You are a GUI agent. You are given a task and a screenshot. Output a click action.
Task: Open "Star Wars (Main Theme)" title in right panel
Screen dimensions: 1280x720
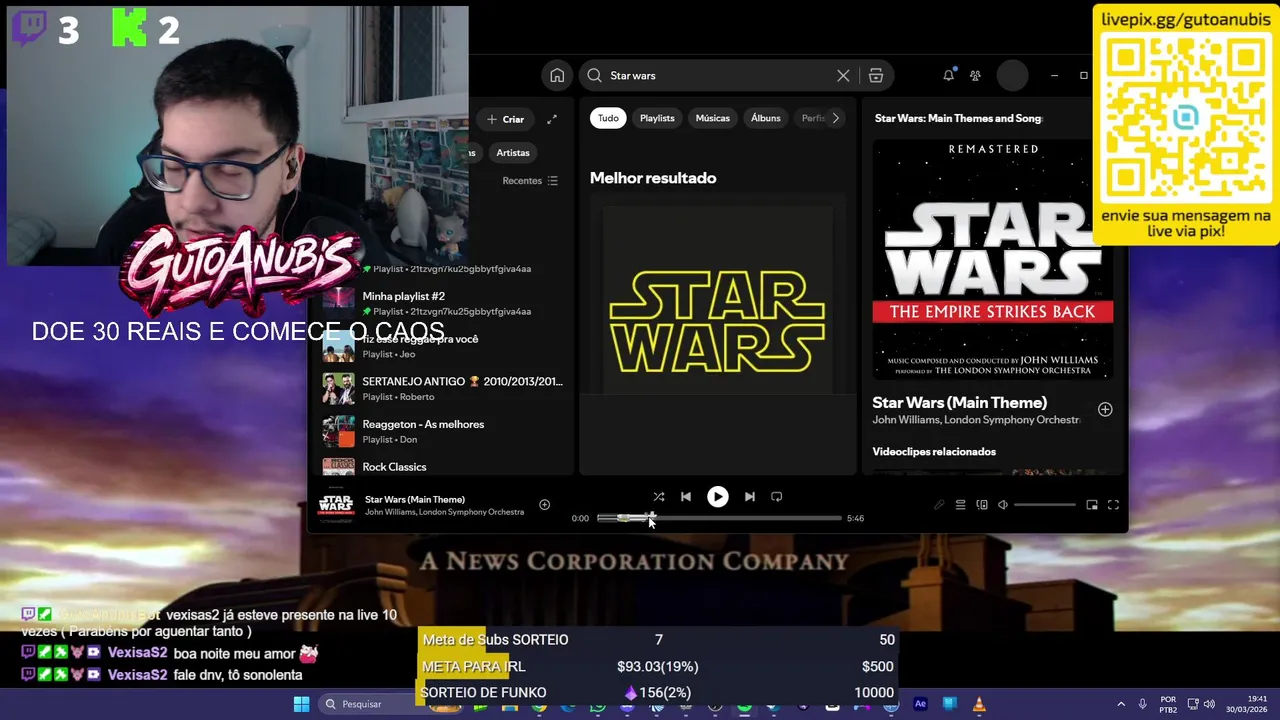coord(959,402)
